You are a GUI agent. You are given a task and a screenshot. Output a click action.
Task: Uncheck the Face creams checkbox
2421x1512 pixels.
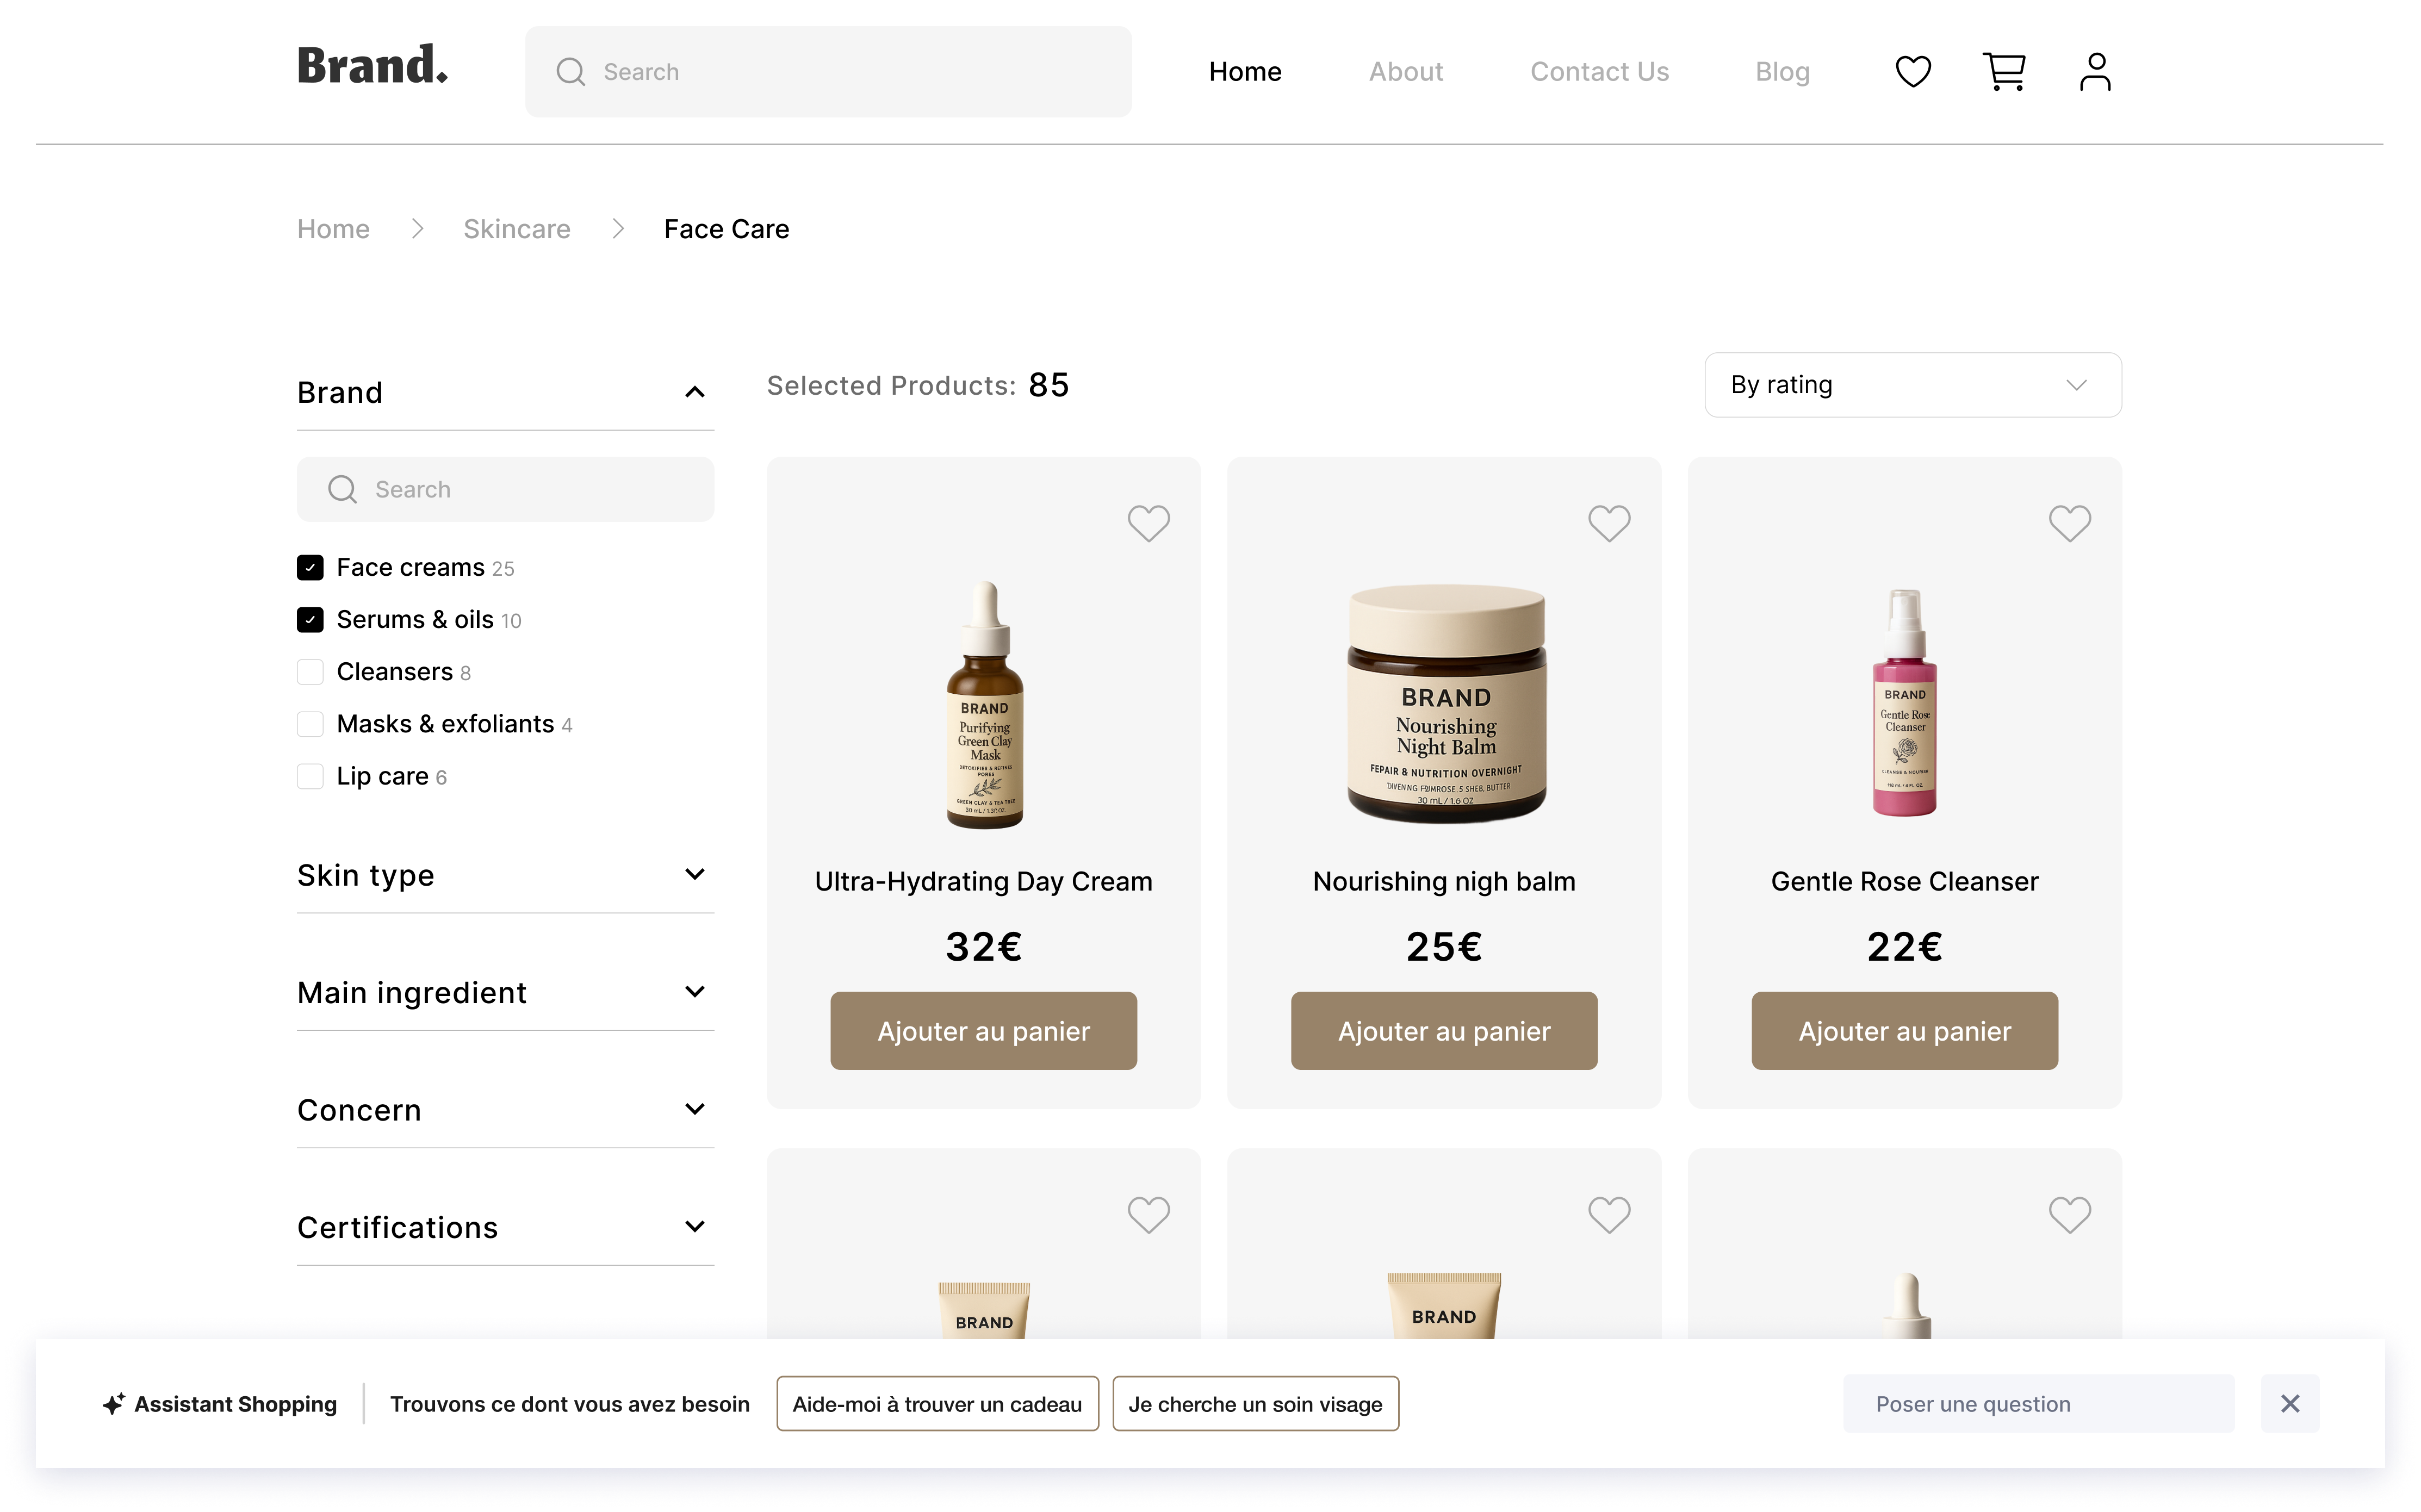[x=310, y=568]
